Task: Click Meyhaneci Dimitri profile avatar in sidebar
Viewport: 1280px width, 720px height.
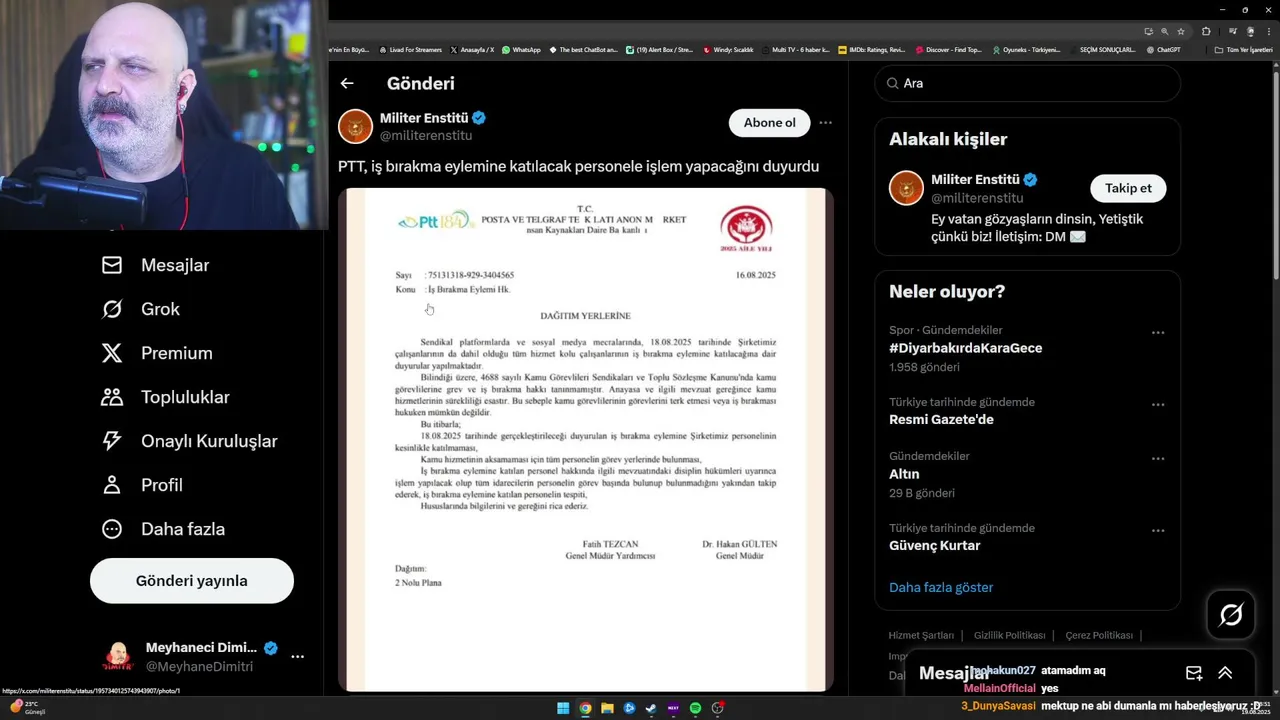Action: pyautogui.click(x=118, y=657)
